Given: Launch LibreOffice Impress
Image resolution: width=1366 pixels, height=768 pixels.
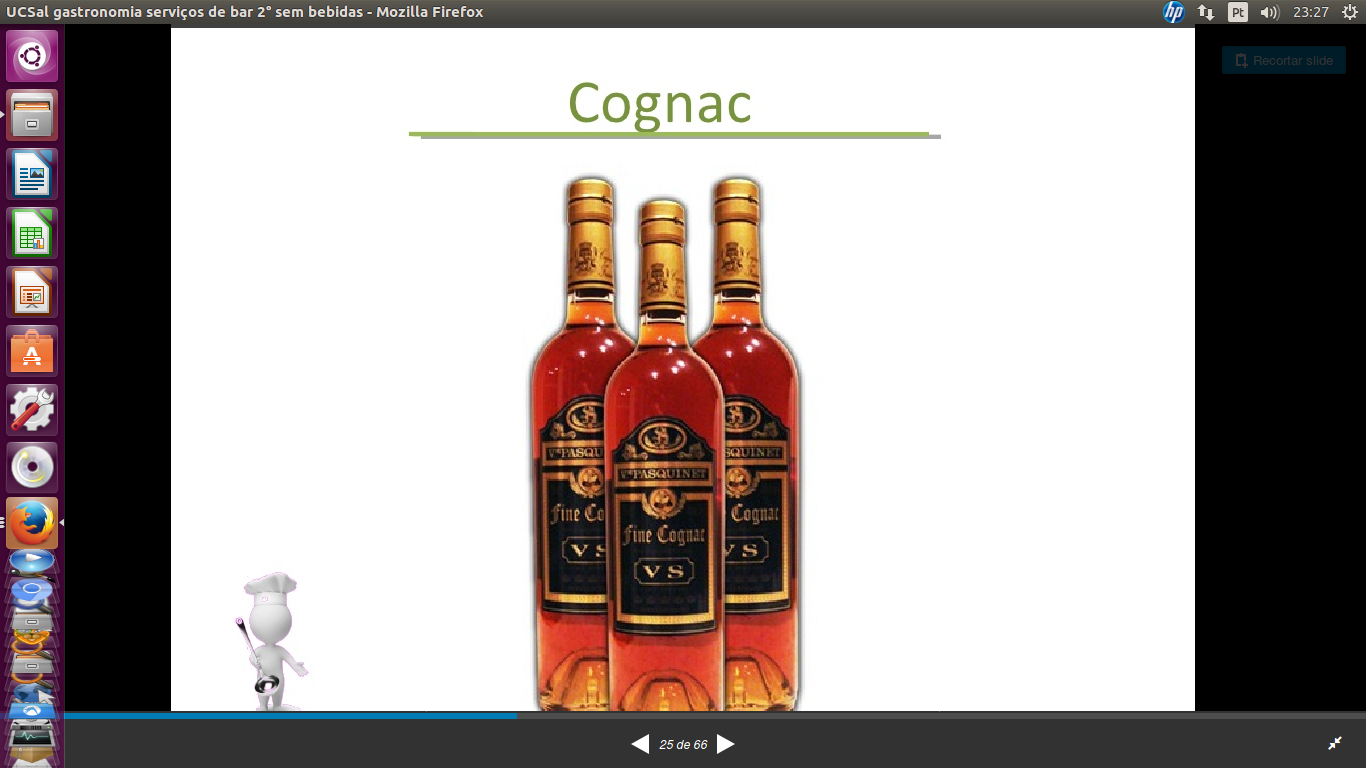Looking at the screenshot, I should [x=32, y=292].
